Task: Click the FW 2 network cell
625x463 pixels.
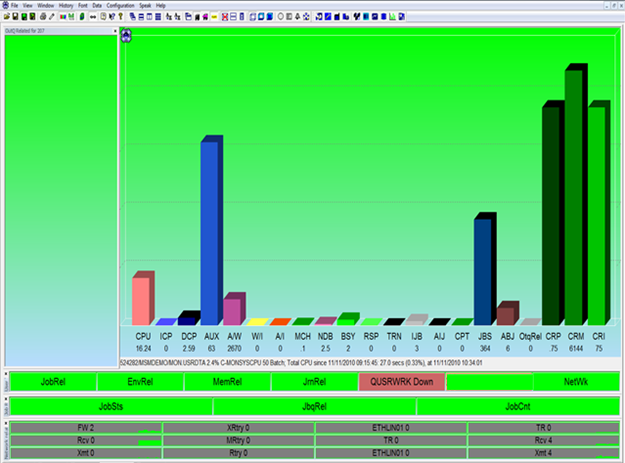Action: click(86, 427)
